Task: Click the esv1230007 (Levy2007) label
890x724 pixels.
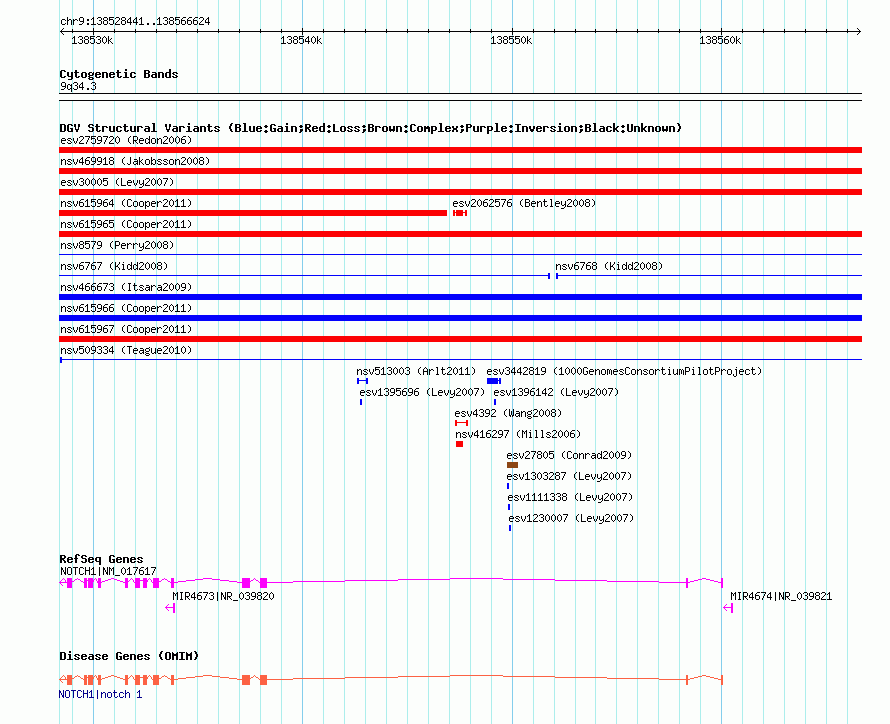Action: pyautogui.click(x=571, y=518)
